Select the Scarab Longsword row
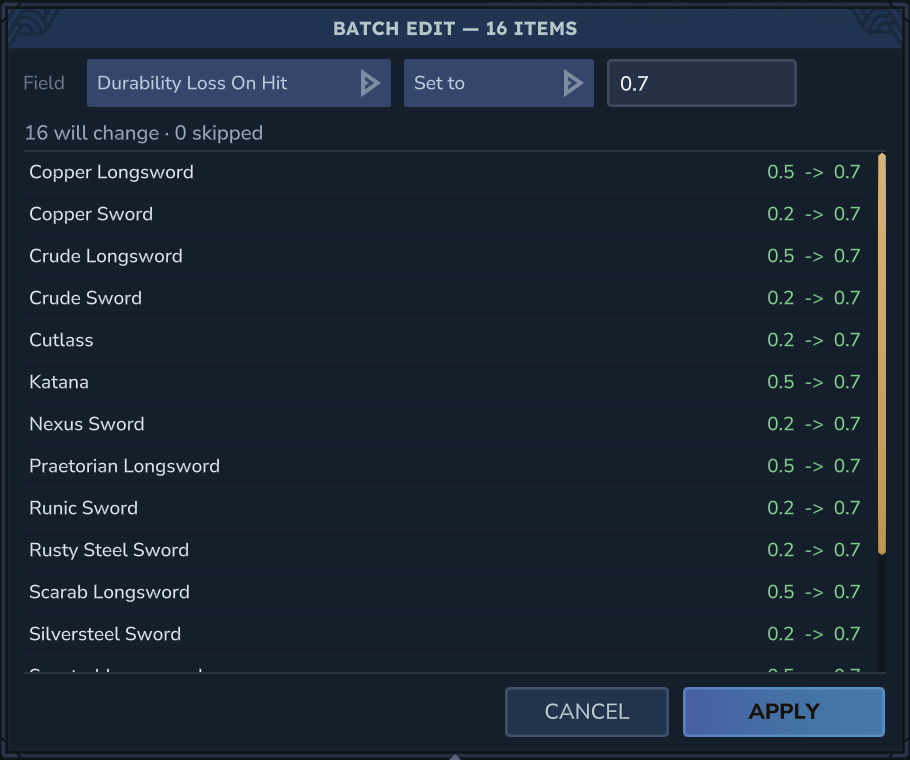The height and width of the screenshot is (760, 910). pos(447,592)
